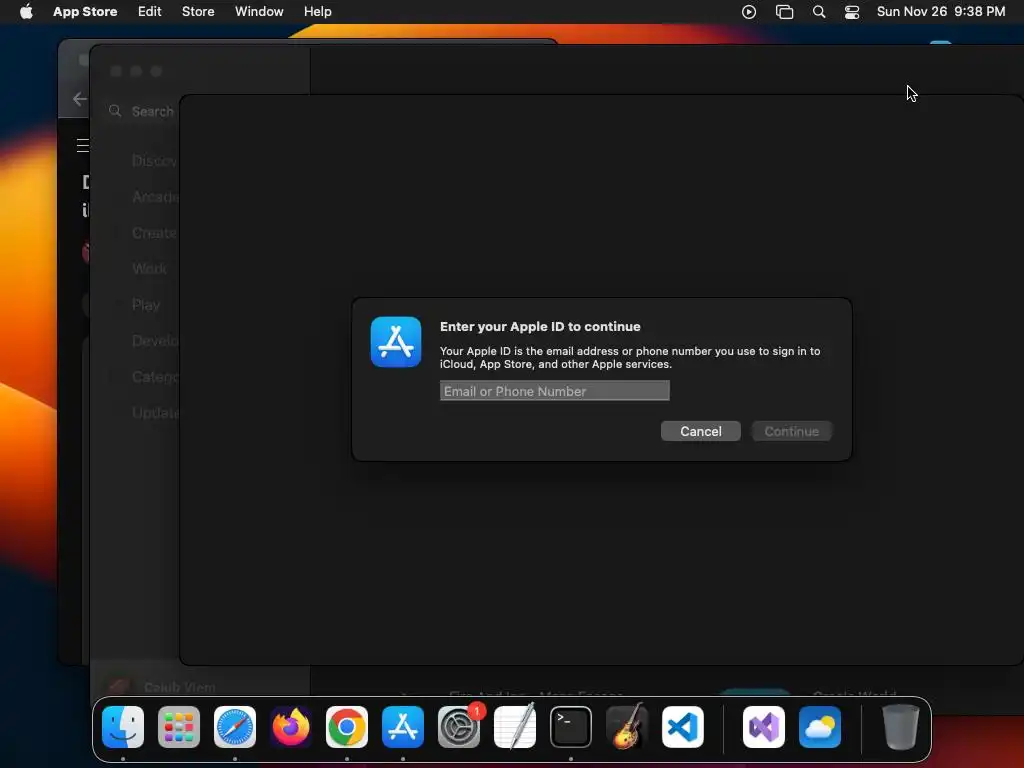
Task: Select Play in App Store sidebar
Action: [146, 304]
